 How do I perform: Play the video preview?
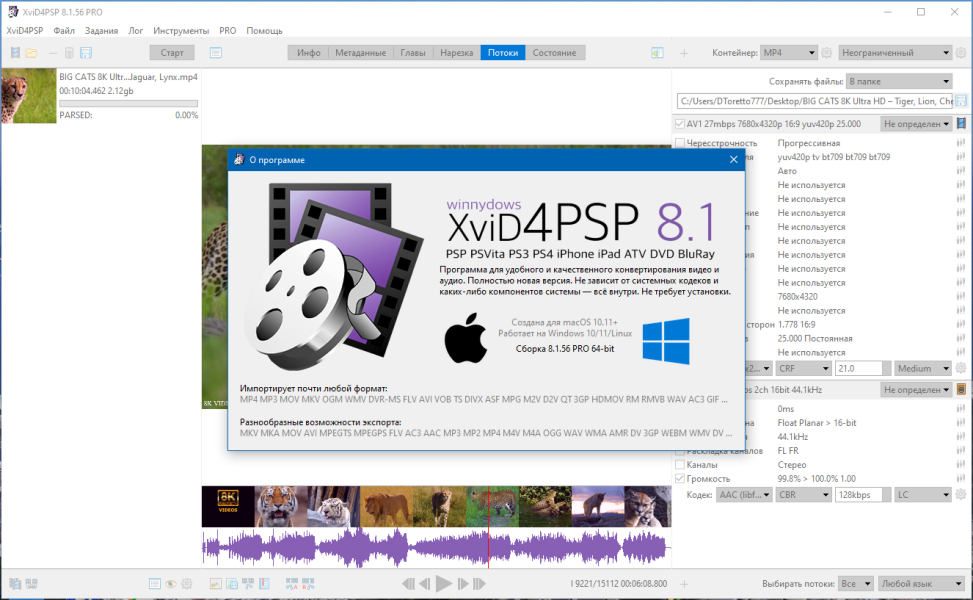[444, 583]
